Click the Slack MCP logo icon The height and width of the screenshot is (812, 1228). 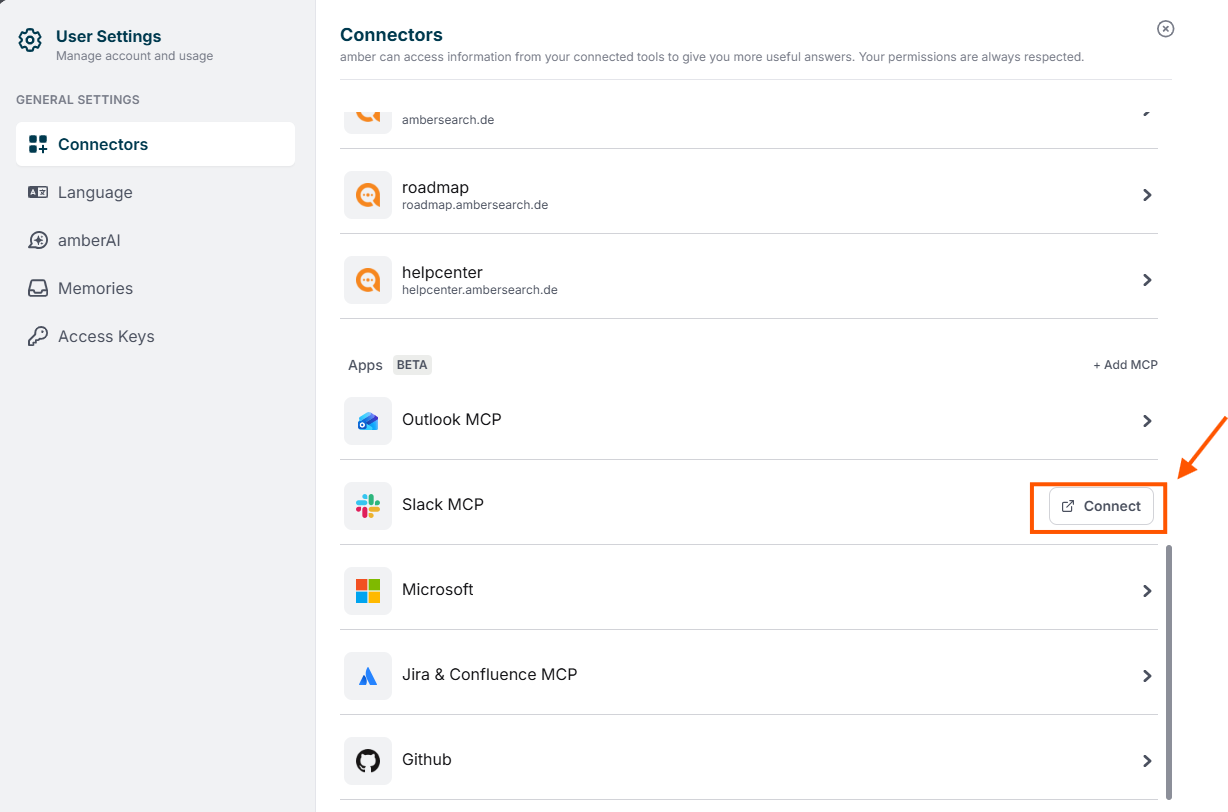[x=368, y=506]
